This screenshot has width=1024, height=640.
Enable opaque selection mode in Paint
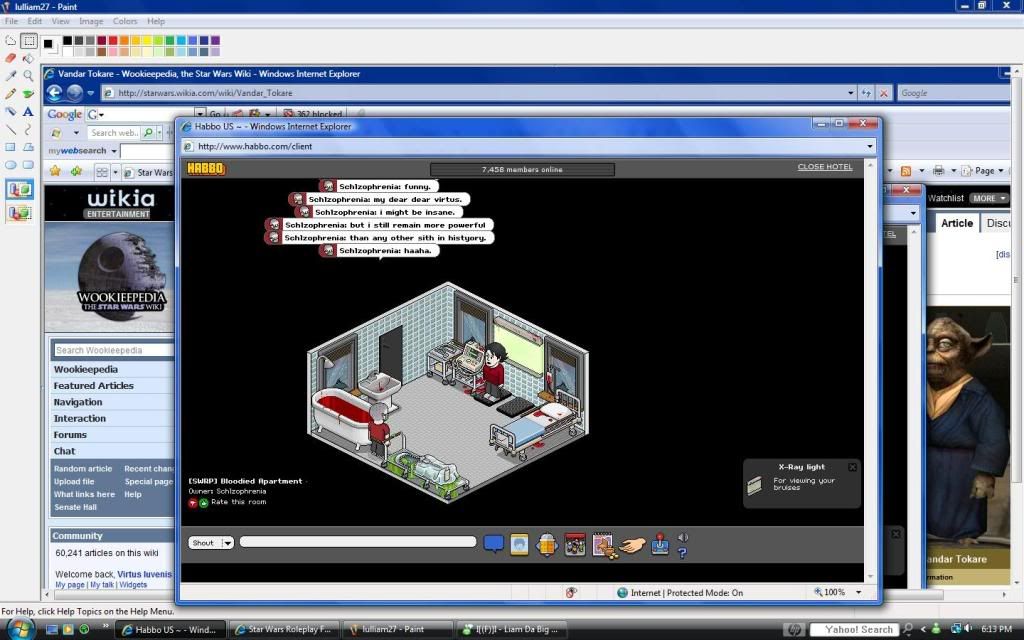point(19,189)
